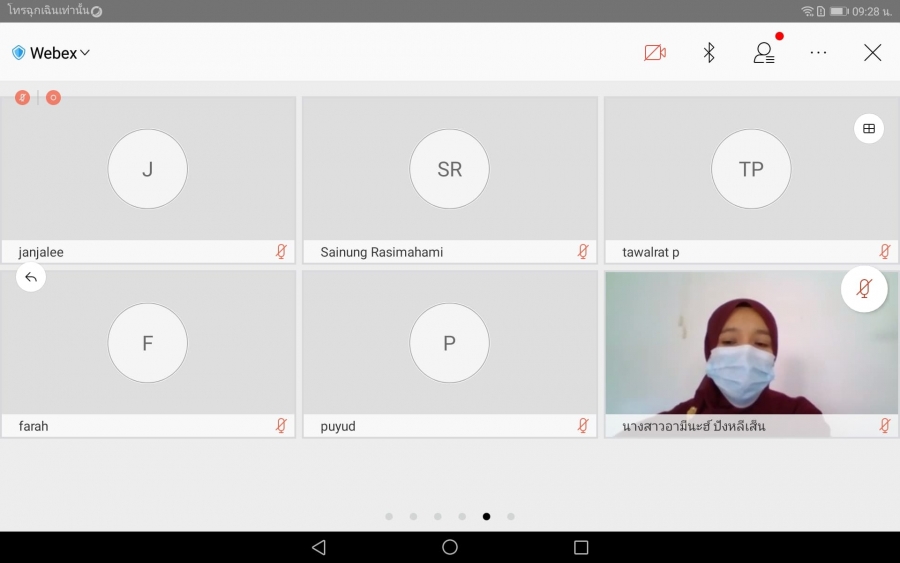This screenshot has height=563, width=900.
Task: Tap the Webex shield security icon
Action: point(19,53)
